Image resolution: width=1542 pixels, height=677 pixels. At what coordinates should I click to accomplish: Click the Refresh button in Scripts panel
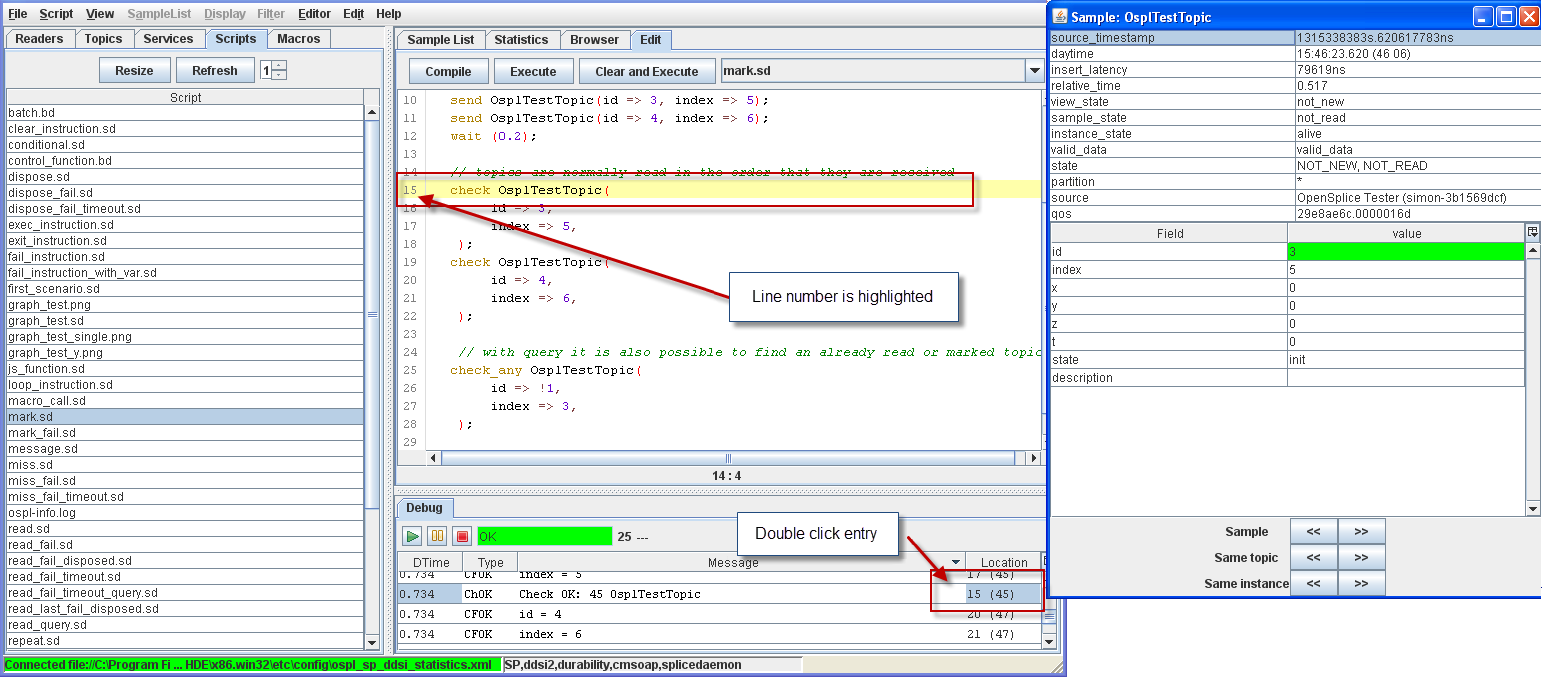click(215, 71)
